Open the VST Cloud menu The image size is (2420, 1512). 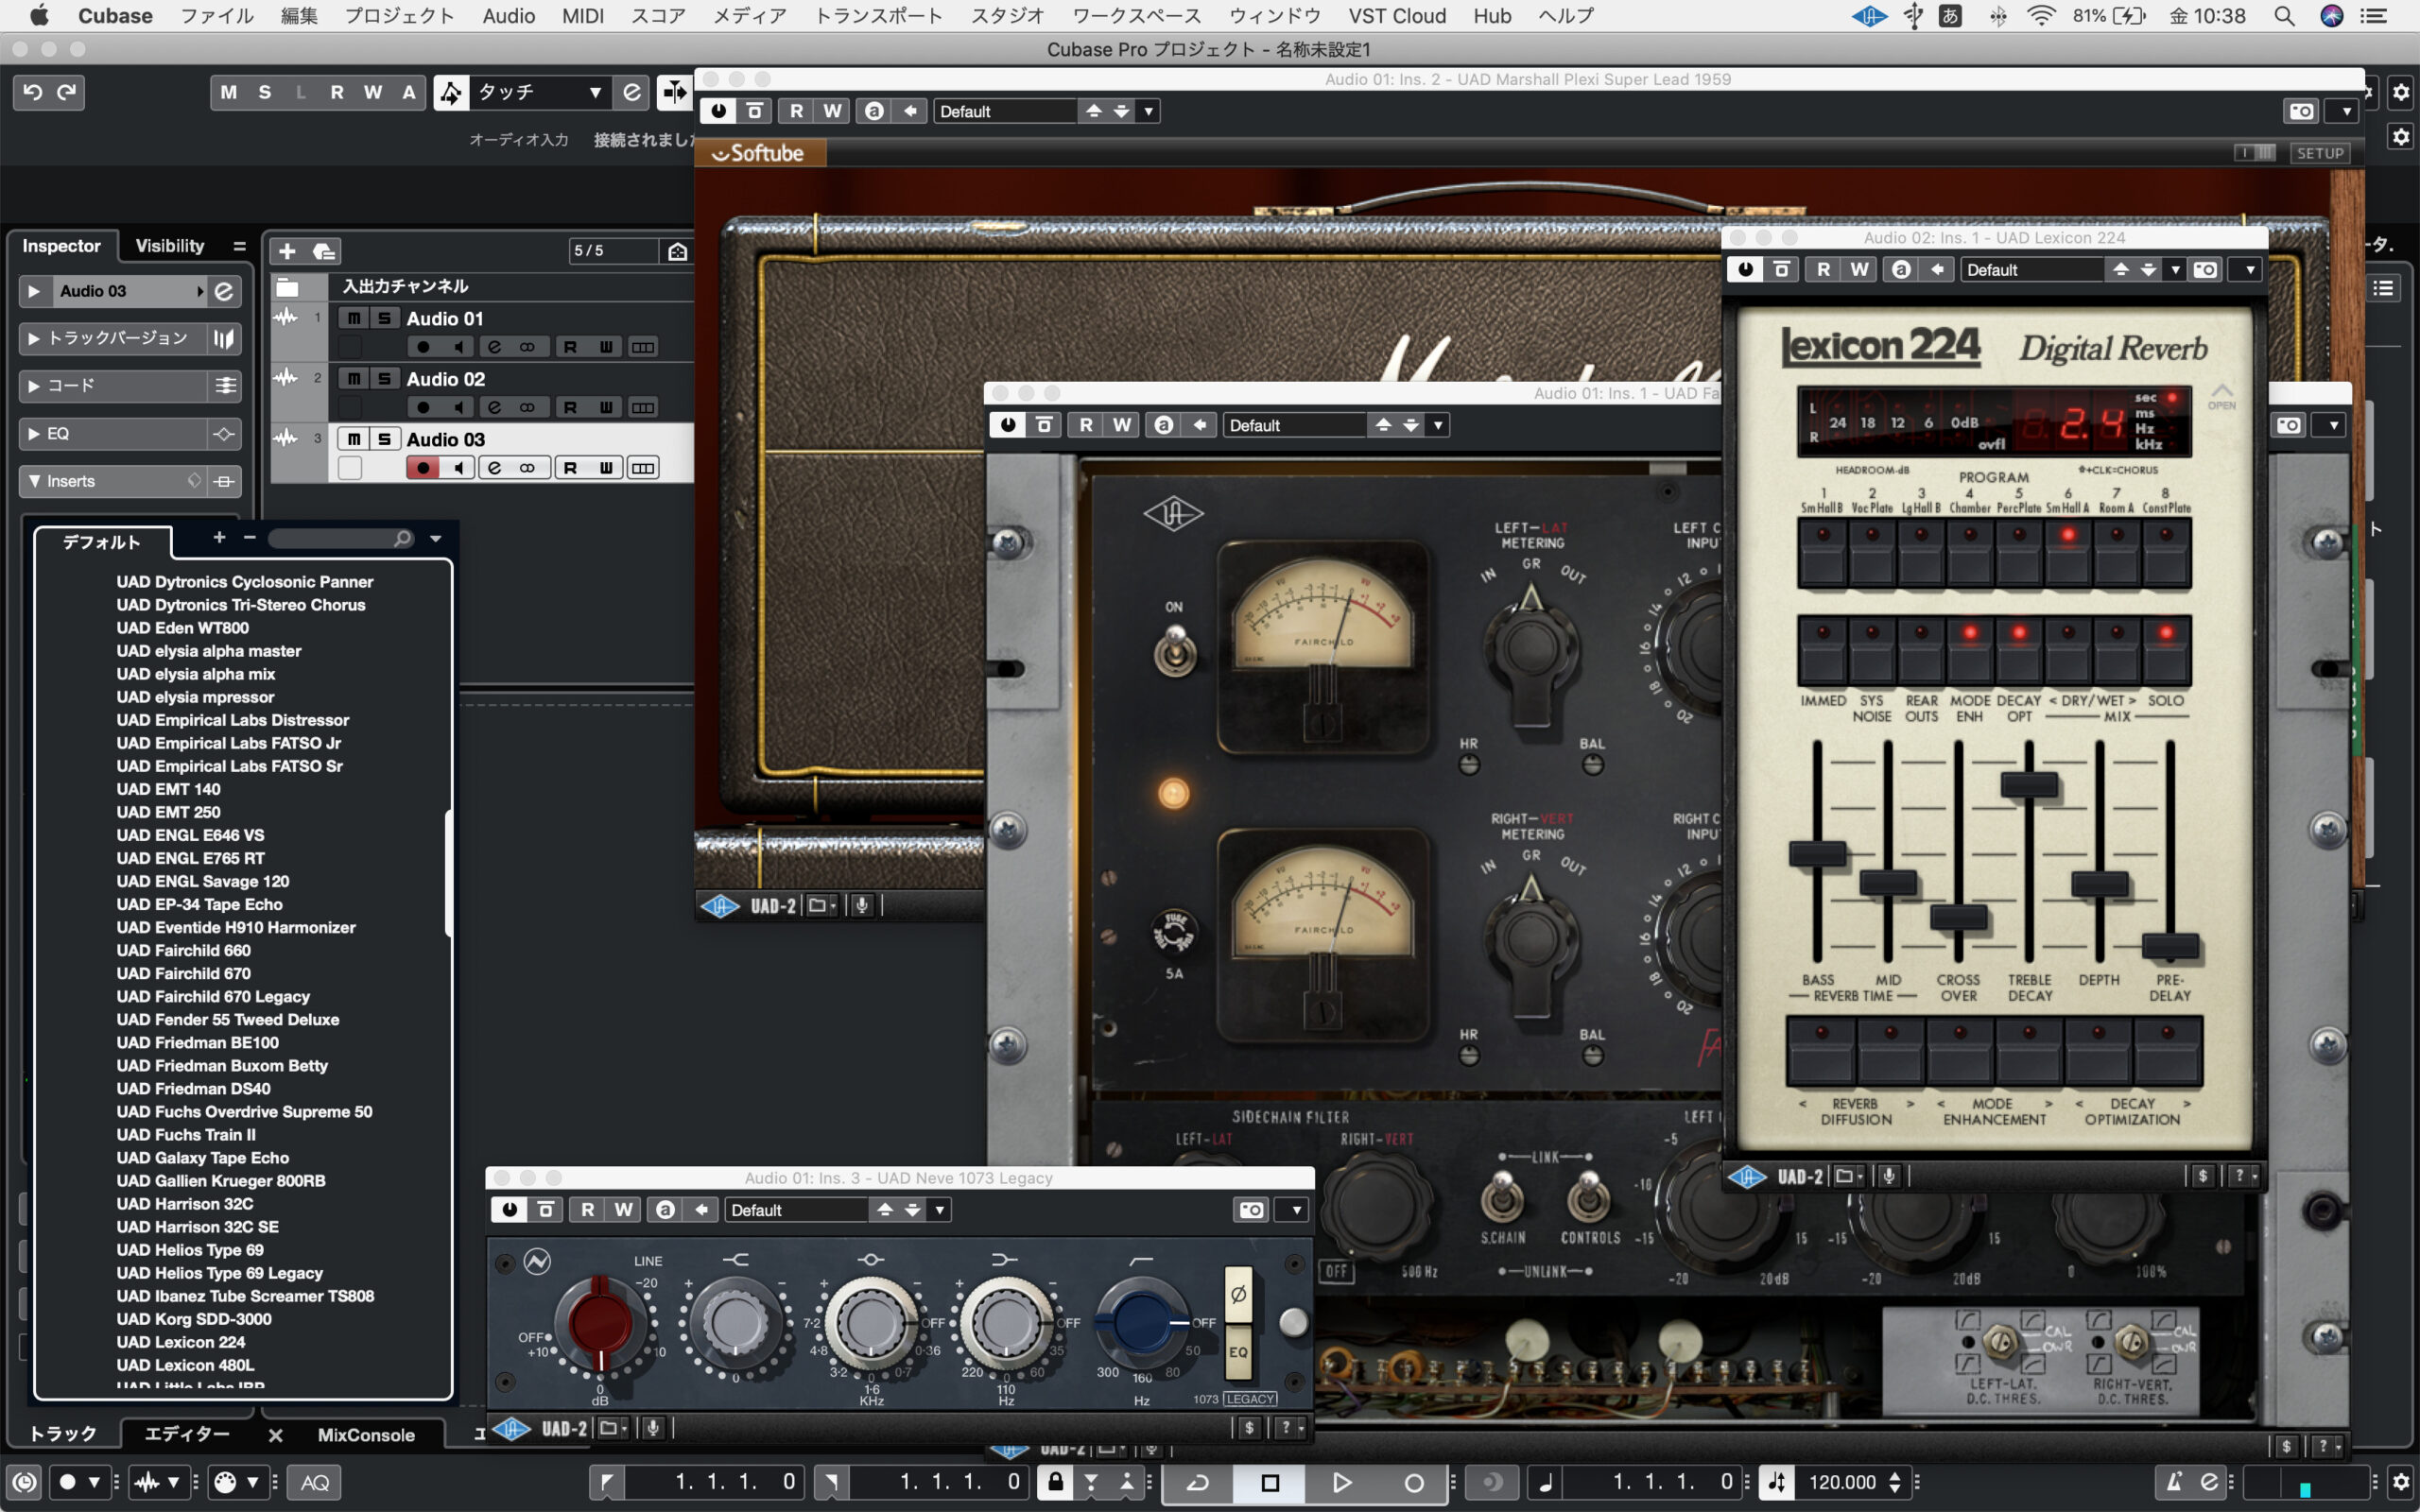click(x=1397, y=16)
